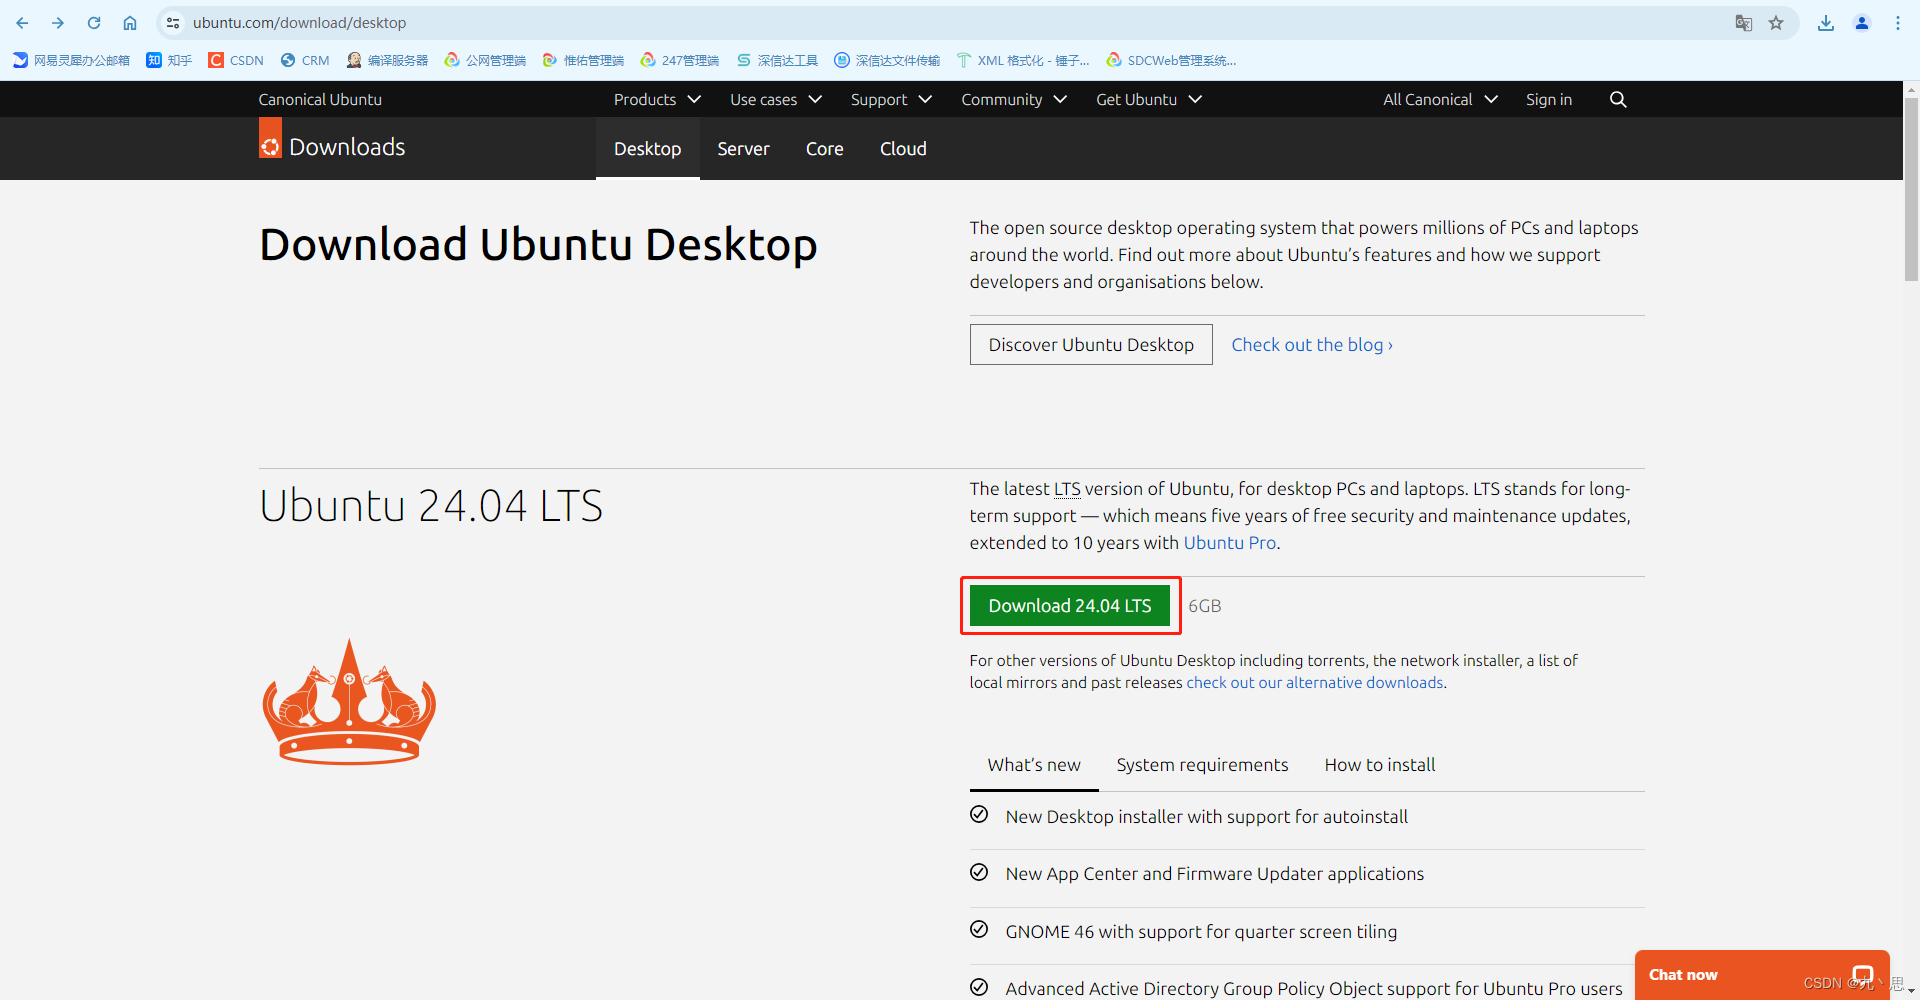Open the CRM bookmark
Screen dimensions: 1920x1000
[305, 60]
